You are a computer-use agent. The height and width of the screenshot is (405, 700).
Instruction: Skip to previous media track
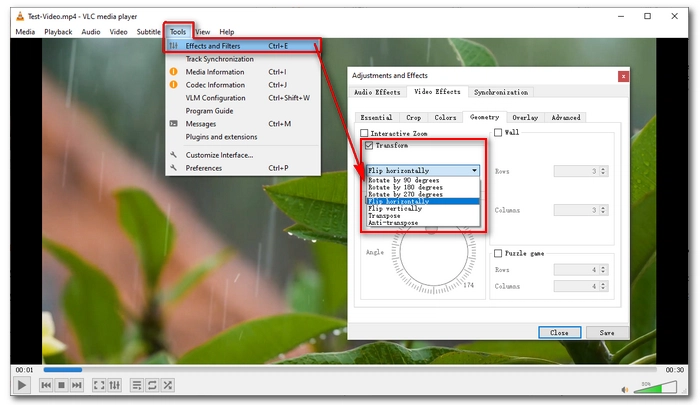click(46, 385)
